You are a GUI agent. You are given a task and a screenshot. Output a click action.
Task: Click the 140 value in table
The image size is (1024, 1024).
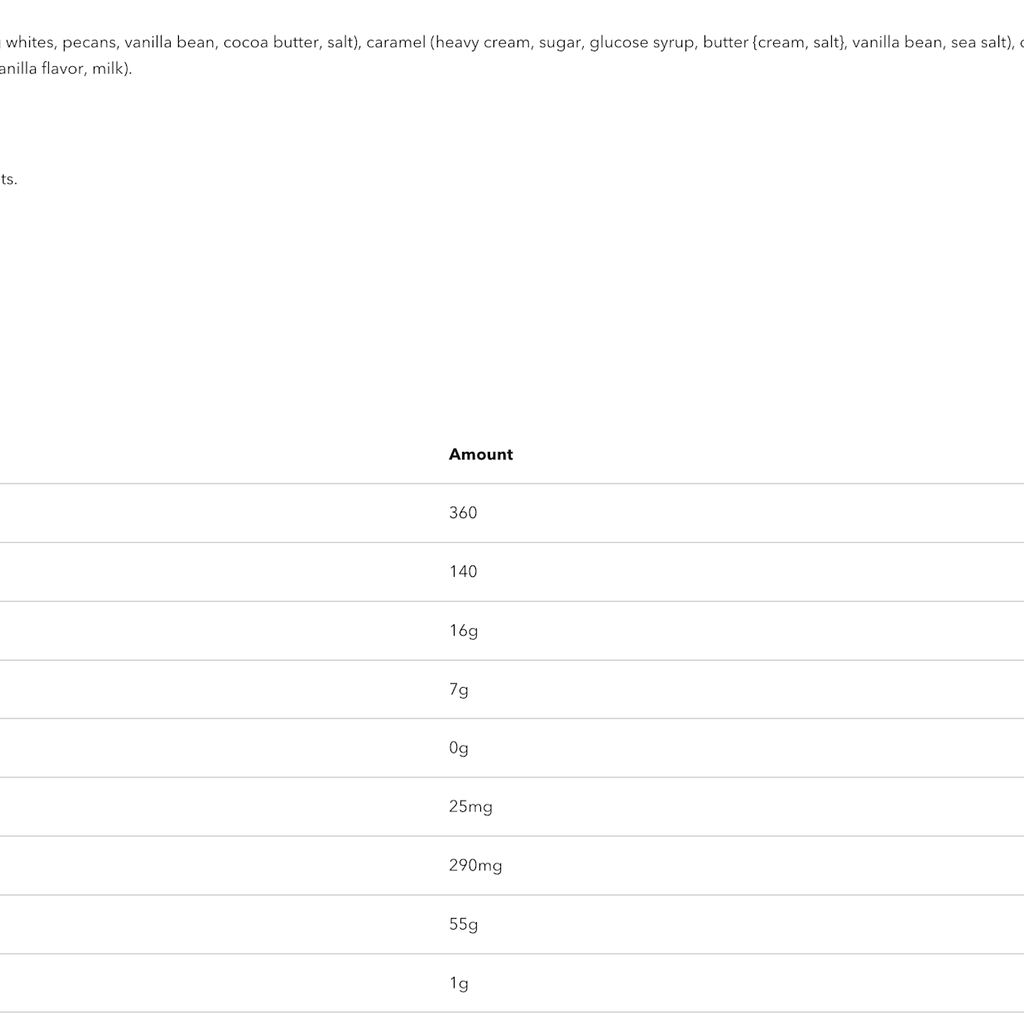coord(463,572)
